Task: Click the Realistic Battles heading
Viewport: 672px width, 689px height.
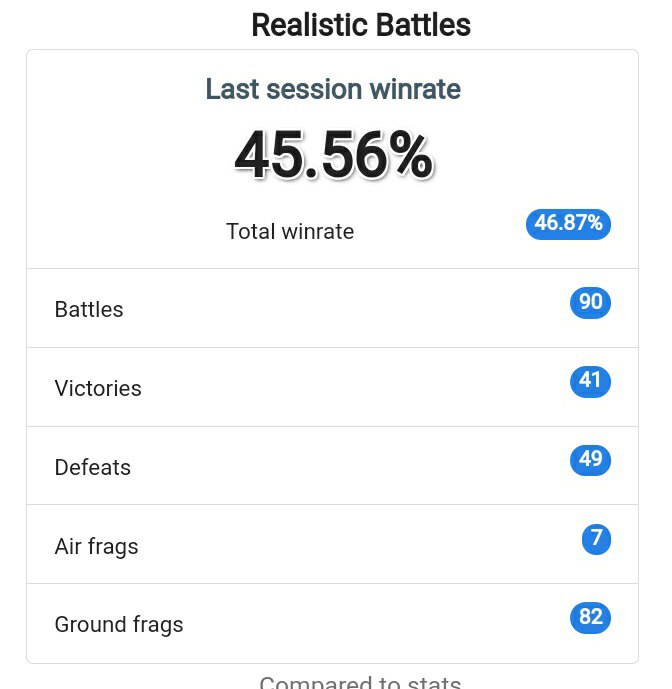Action: pyautogui.click(x=361, y=25)
